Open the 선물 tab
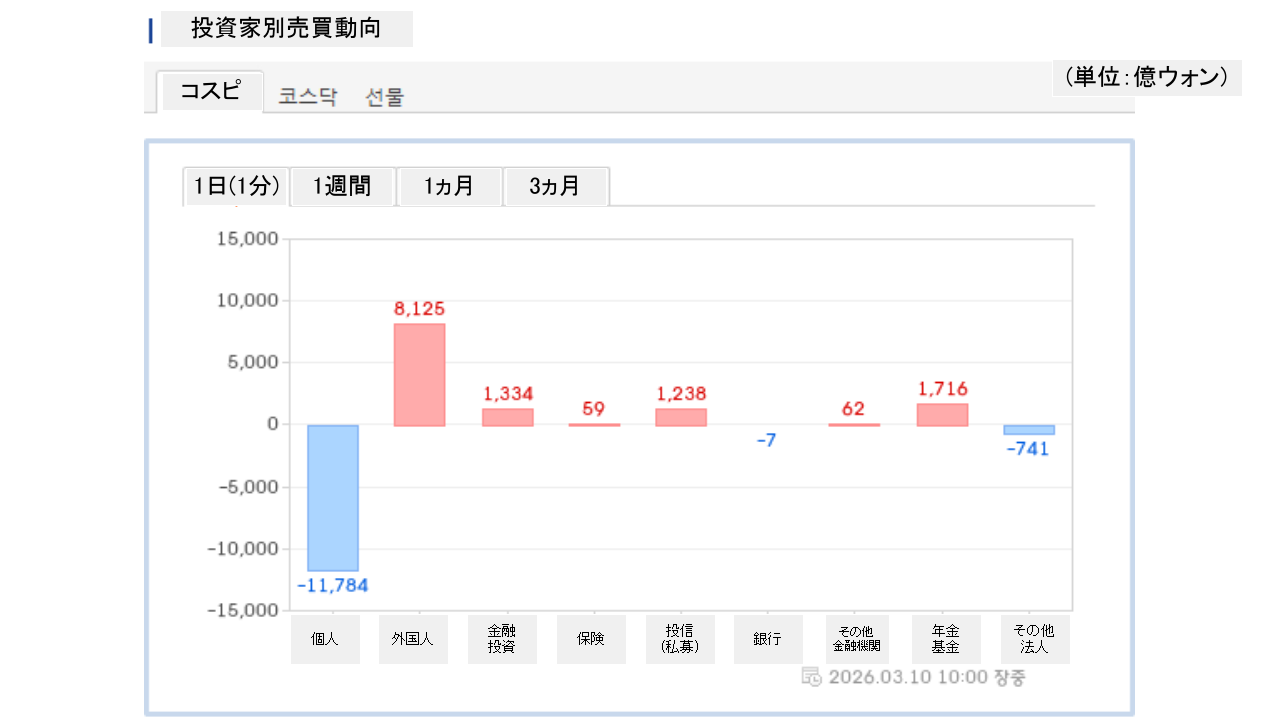The height and width of the screenshot is (720, 1280). pyautogui.click(x=385, y=97)
